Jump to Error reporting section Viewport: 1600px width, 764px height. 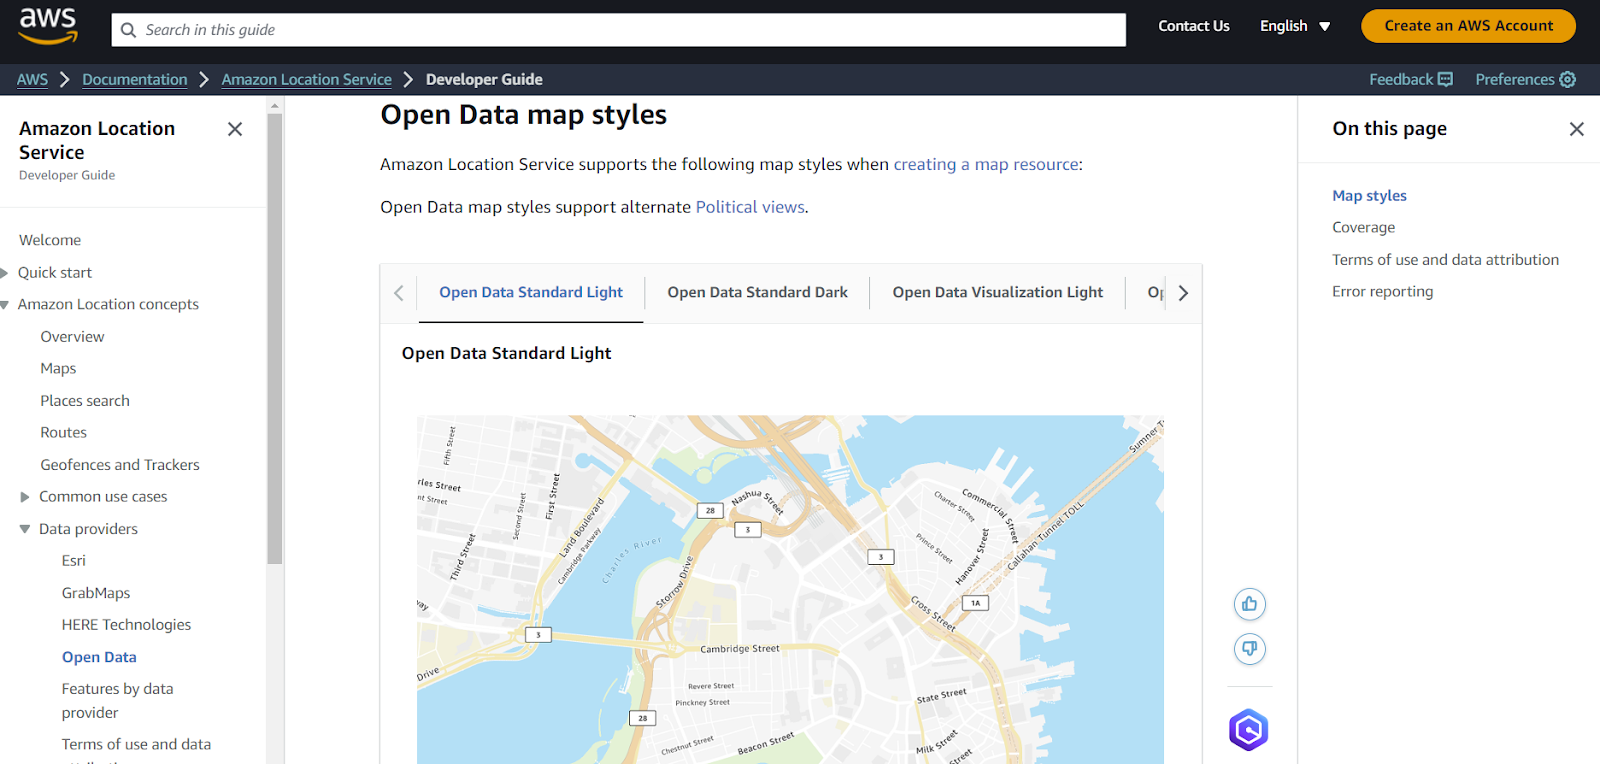pos(1382,292)
